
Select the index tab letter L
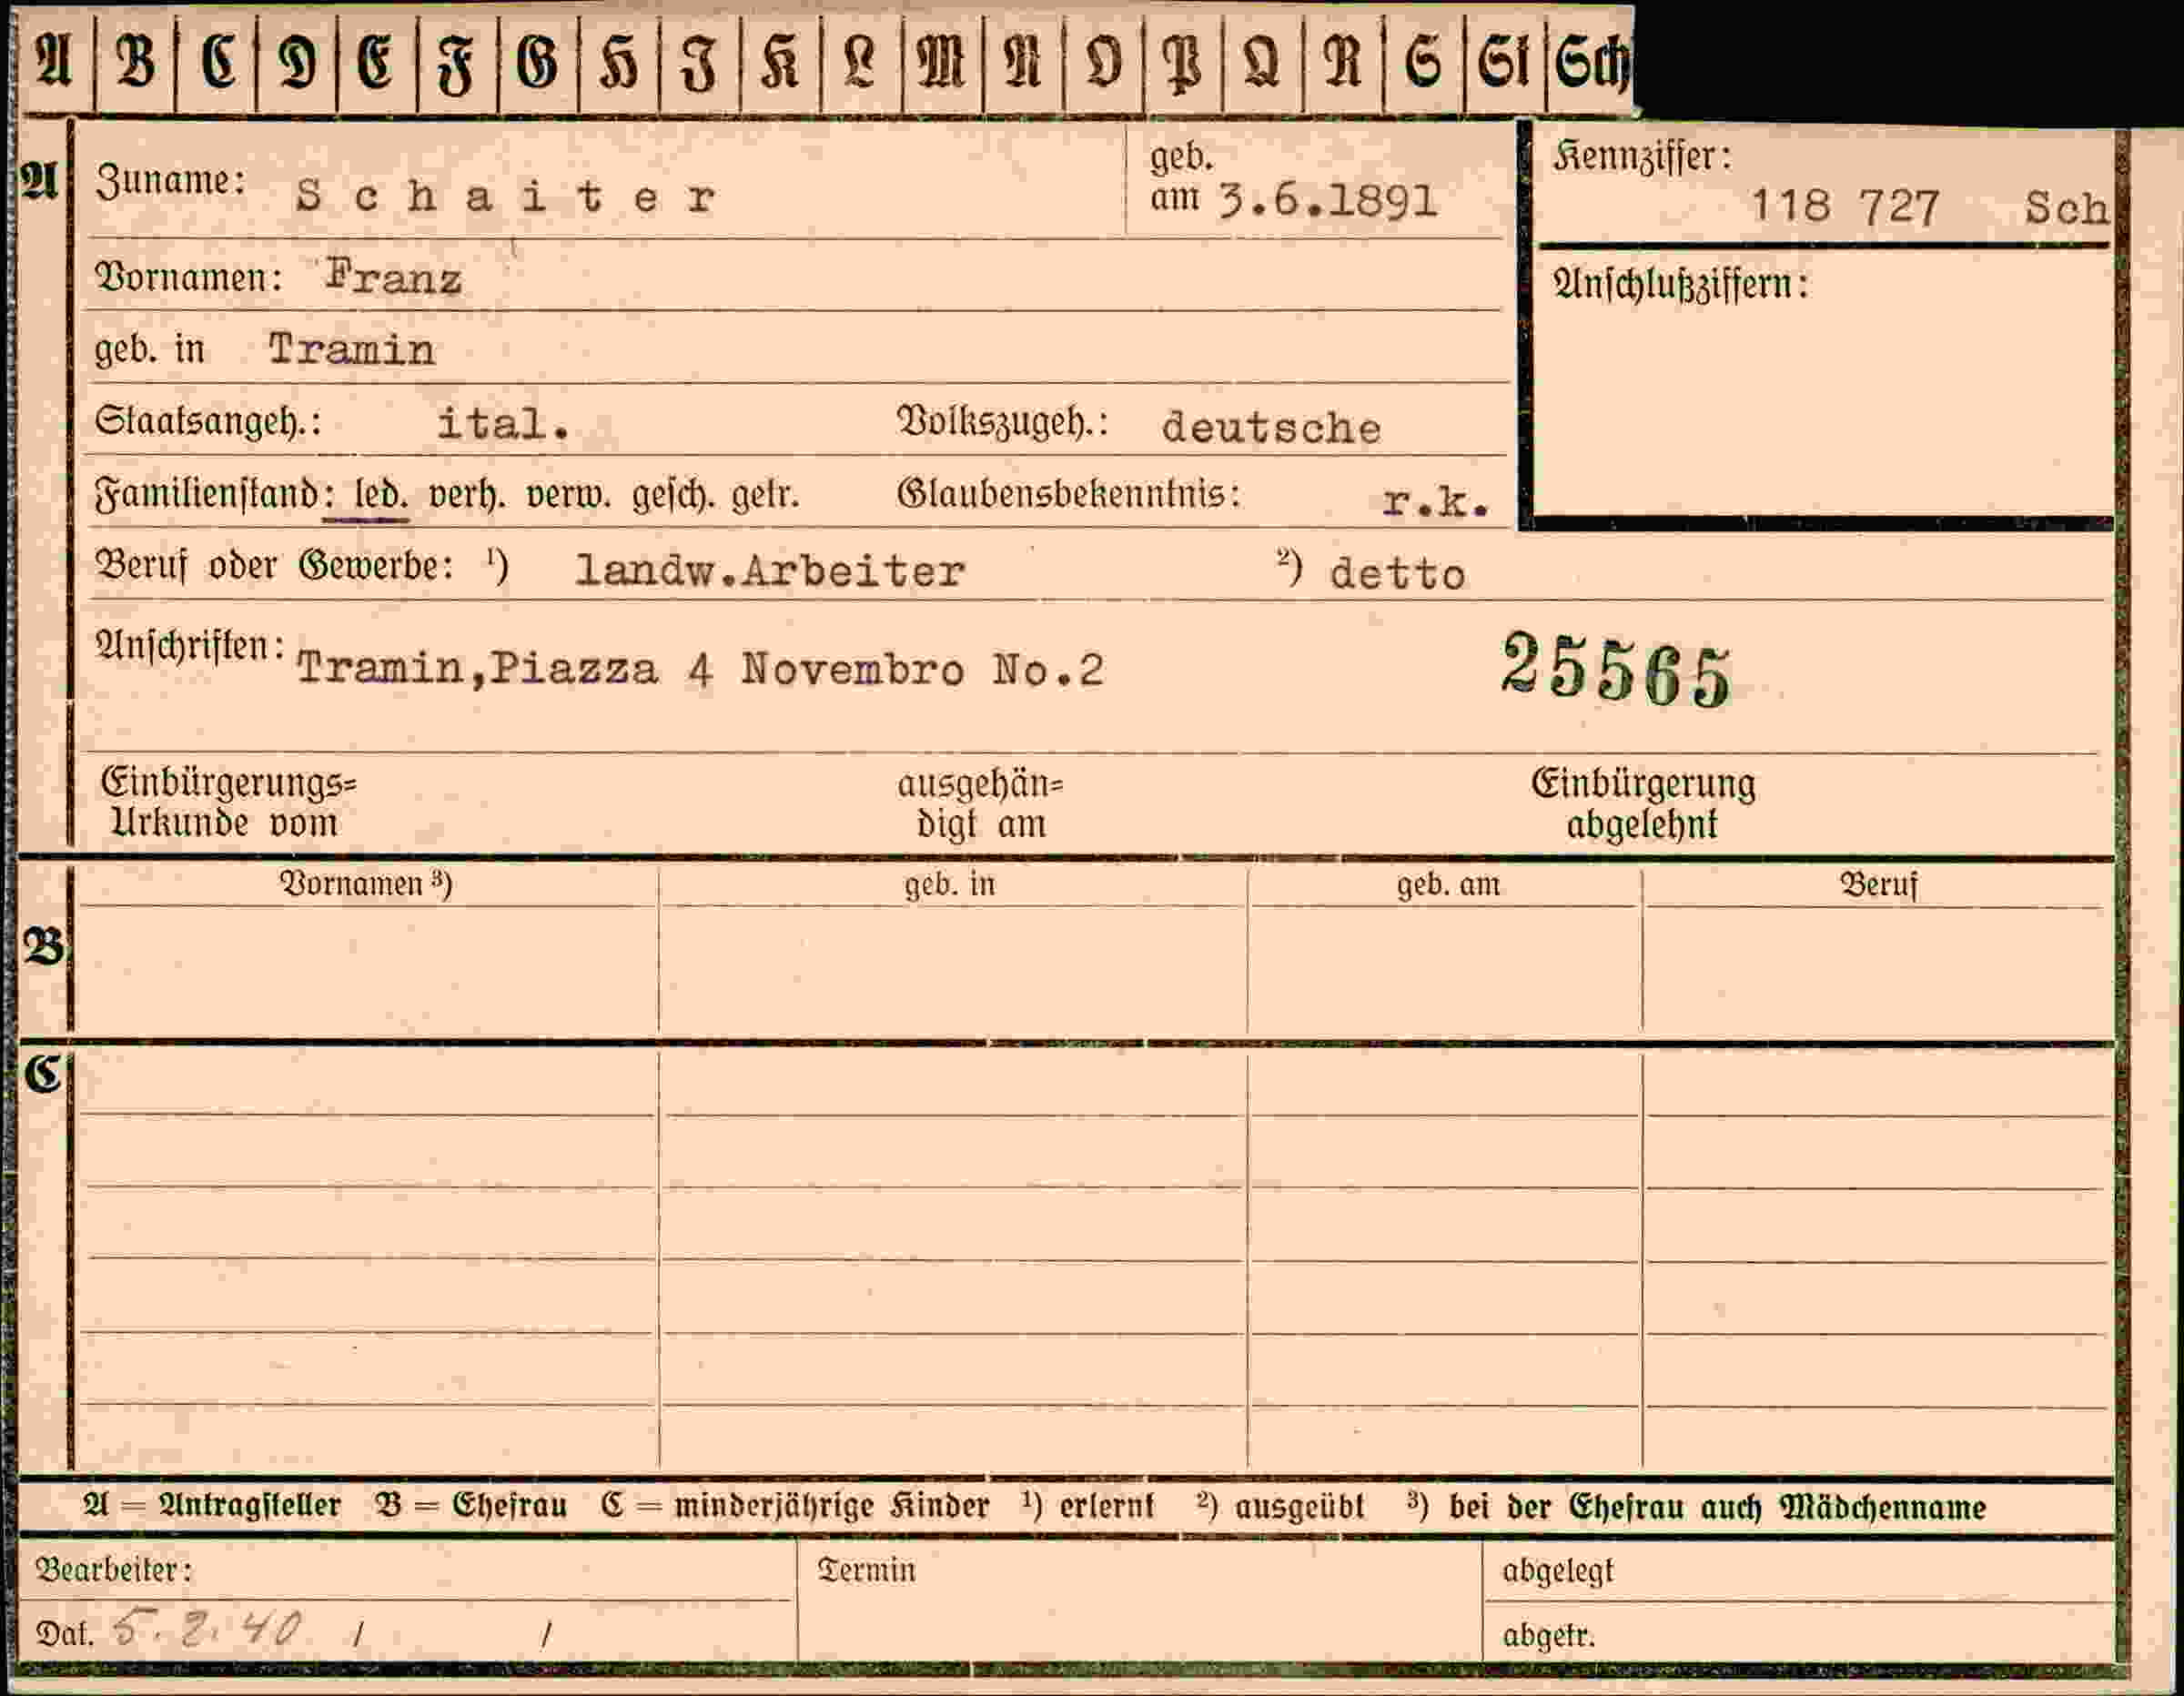coord(861,61)
